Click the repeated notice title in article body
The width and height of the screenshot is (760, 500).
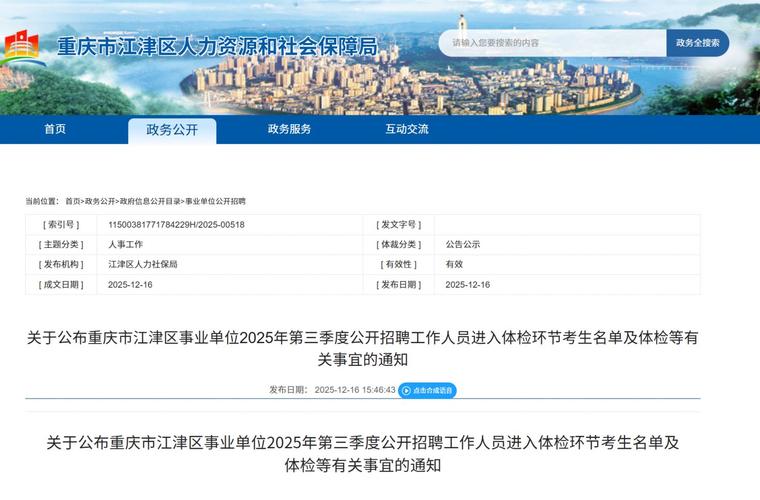[363, 454]
